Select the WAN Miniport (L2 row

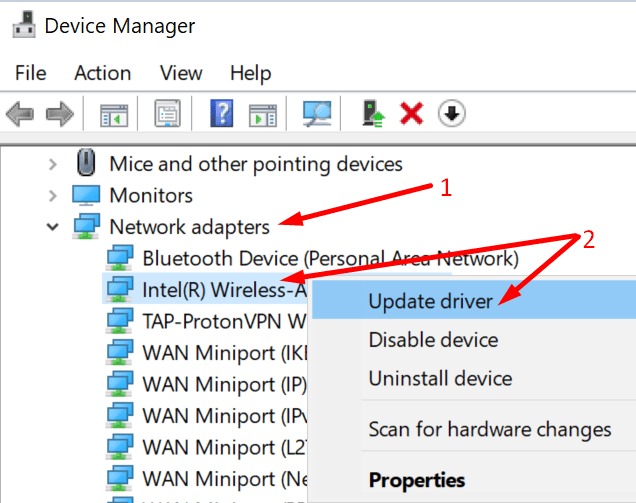pyautogui.click(x=225, y=447)
